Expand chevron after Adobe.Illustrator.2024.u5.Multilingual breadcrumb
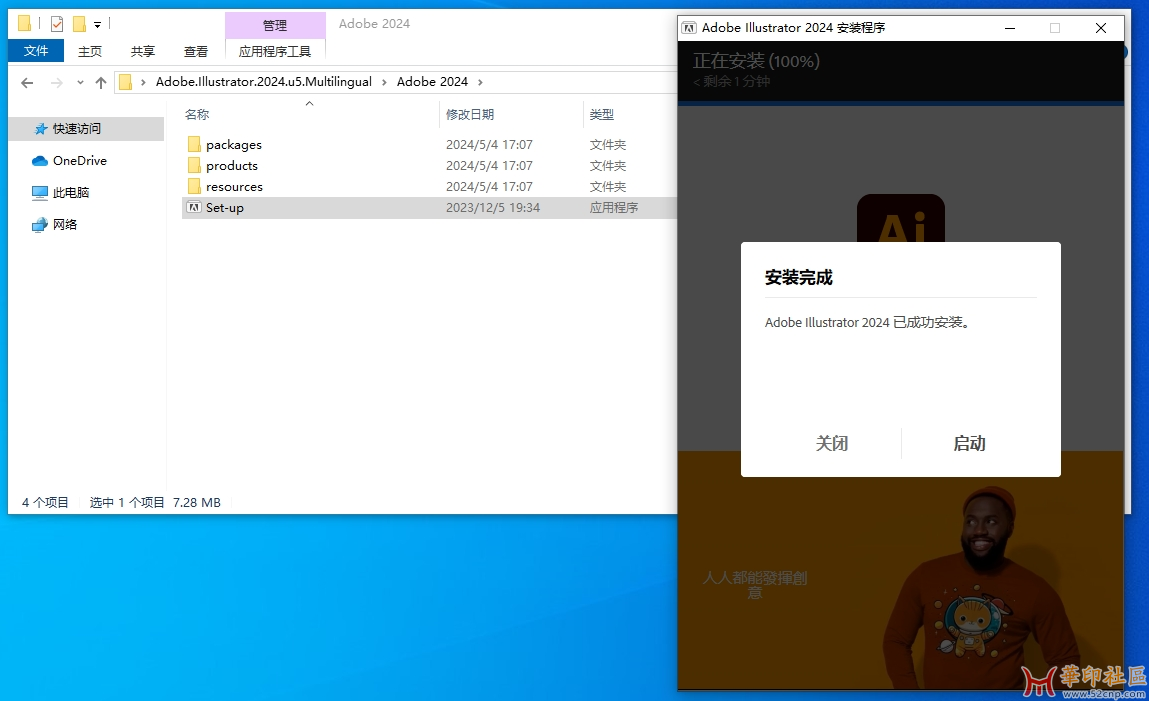Image resolution: width=1149 pixels, height=701 pixels. coord(384,82)
